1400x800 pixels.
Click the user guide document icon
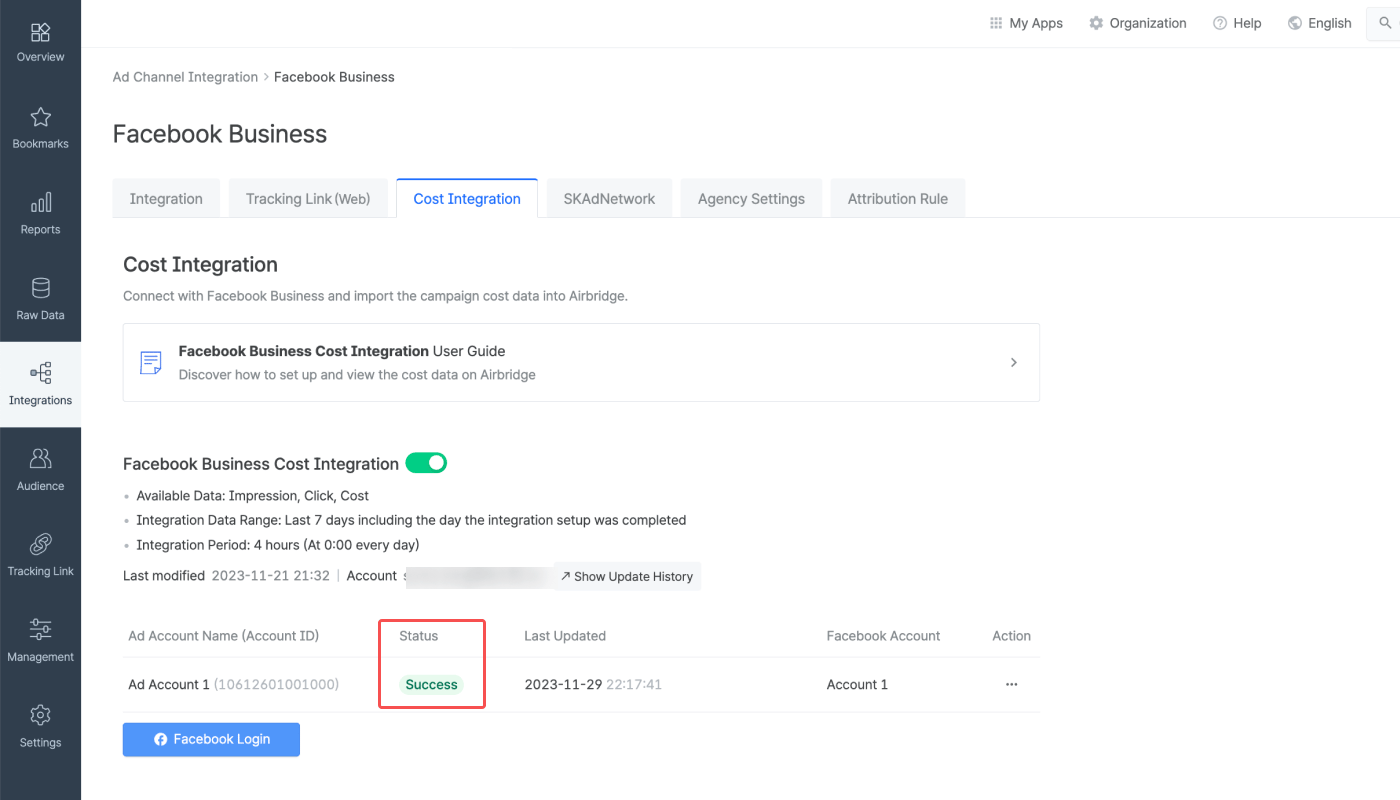click(x=151, y=362)
